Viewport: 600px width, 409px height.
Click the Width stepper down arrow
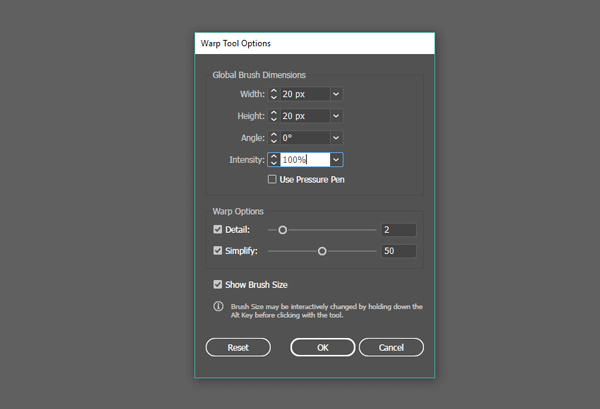pyautogui.click(x=274, y=97)
